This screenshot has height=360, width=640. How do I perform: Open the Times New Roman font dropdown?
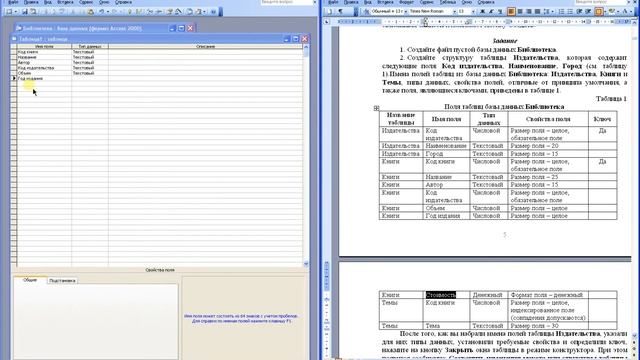(454, 11)
